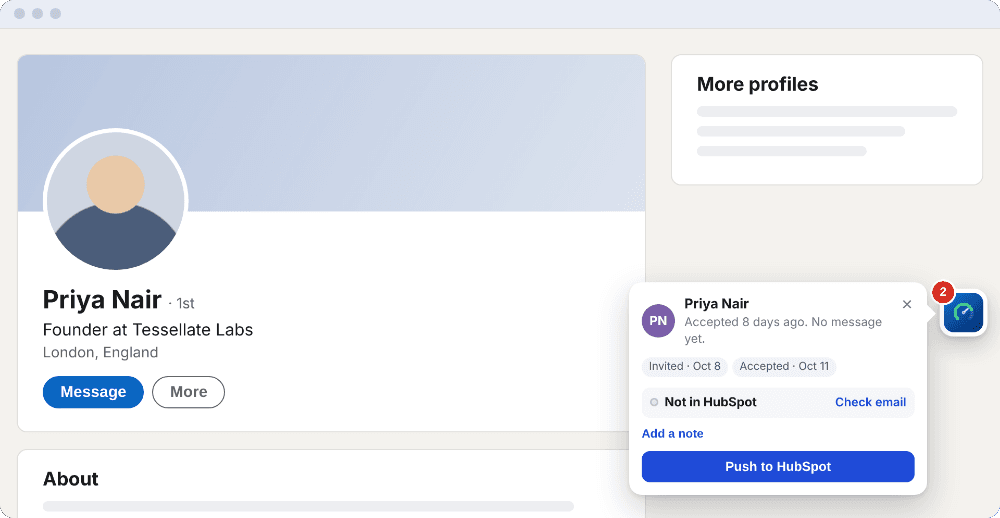This screenshot has width=1000, height=518.
Task: Click the red notification badge showing 2
Action: point(943,293)
